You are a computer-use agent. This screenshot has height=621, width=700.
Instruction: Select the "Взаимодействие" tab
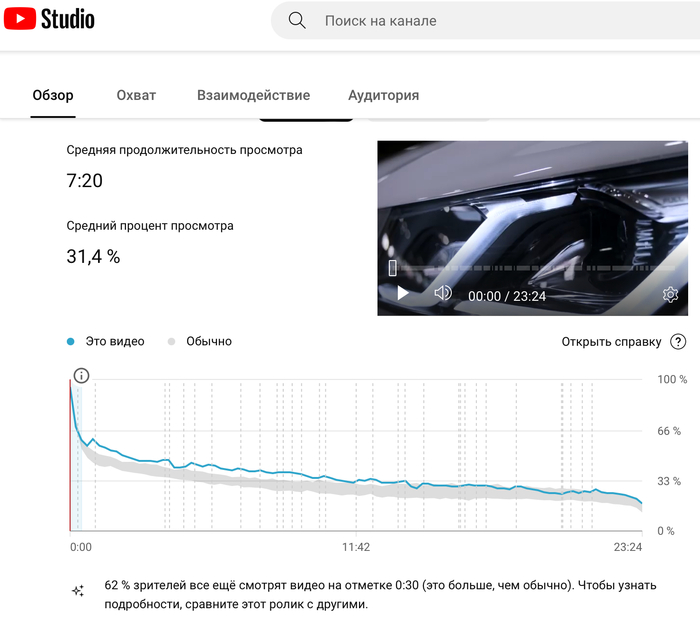tap(253, 96)
